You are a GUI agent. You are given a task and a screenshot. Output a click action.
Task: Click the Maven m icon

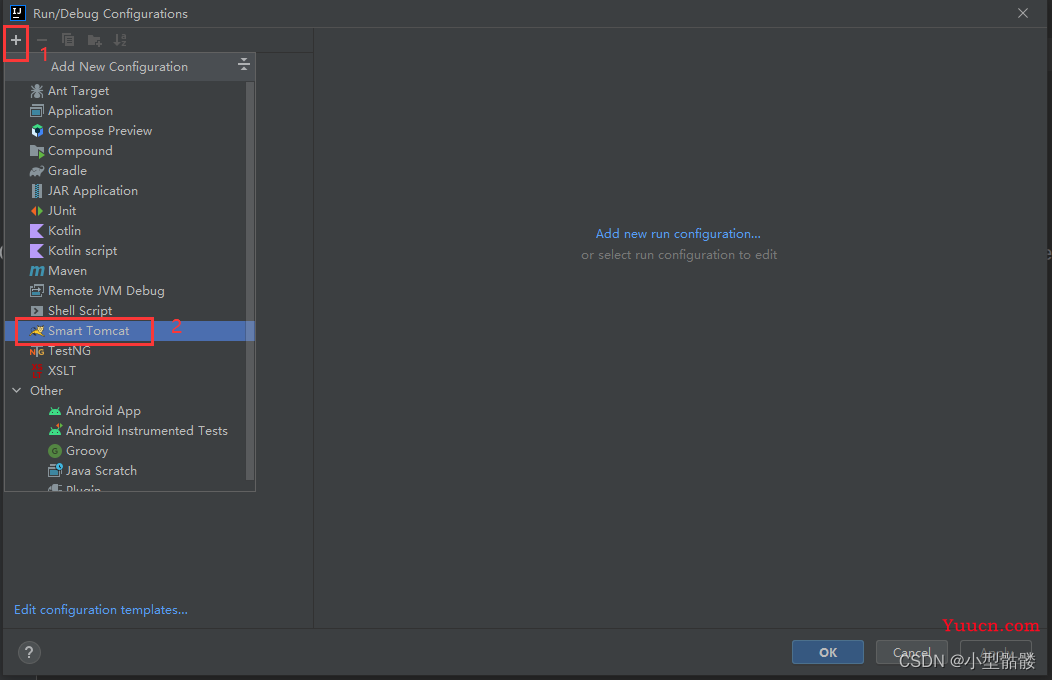click(x=37, y=271)
